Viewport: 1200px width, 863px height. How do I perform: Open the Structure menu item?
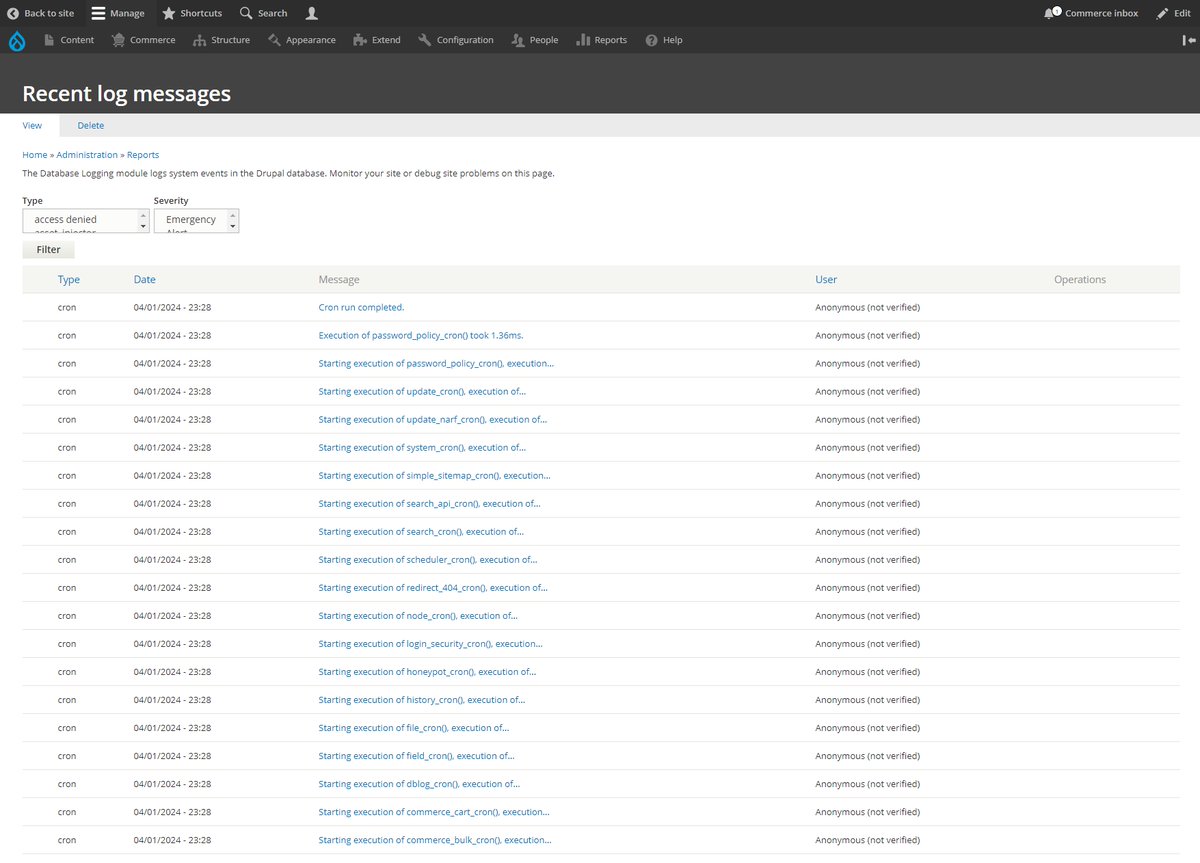[231, 40]
